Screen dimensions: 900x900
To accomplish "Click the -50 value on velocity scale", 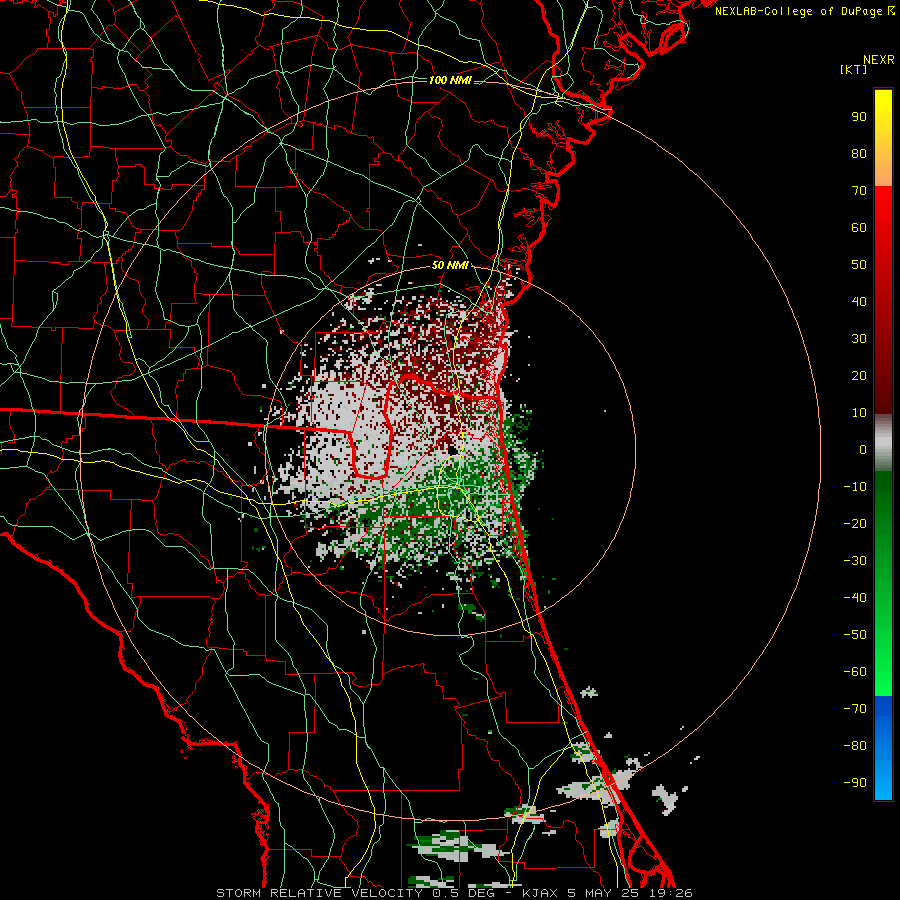I will (x=855, y=635).
